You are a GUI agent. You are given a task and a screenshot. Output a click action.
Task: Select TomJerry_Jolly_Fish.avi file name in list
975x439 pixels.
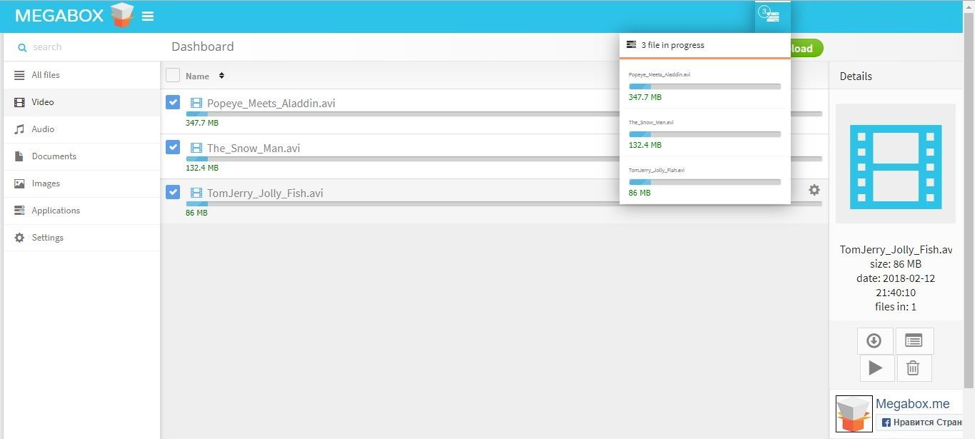click(265, 193)
